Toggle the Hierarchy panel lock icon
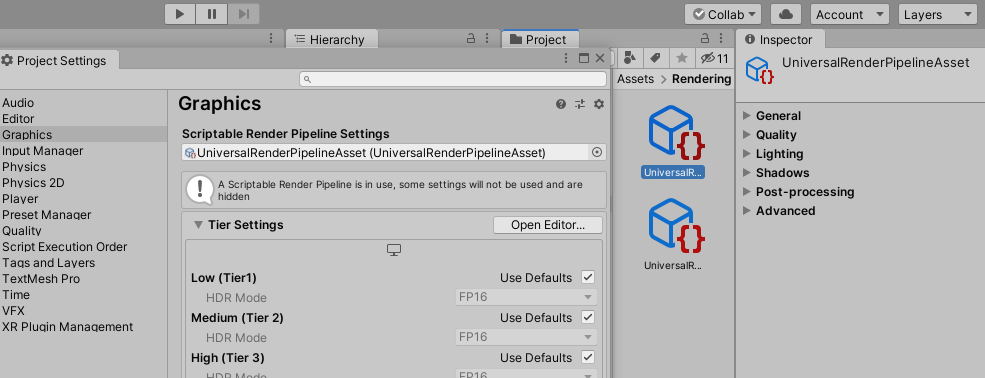Viewport: 985px width, 378px height. pos(471,39)
